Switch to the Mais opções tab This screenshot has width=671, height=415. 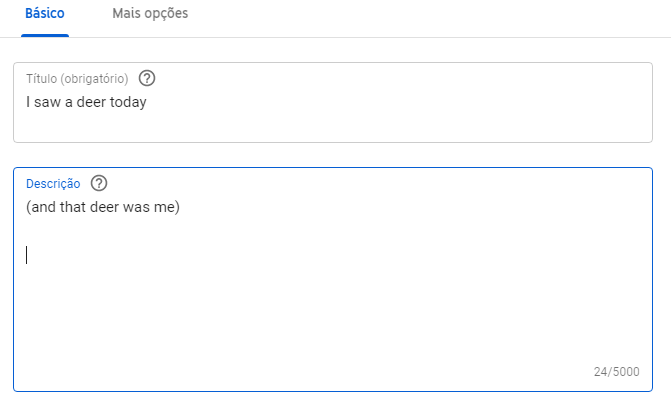click(x=150, y=13)
